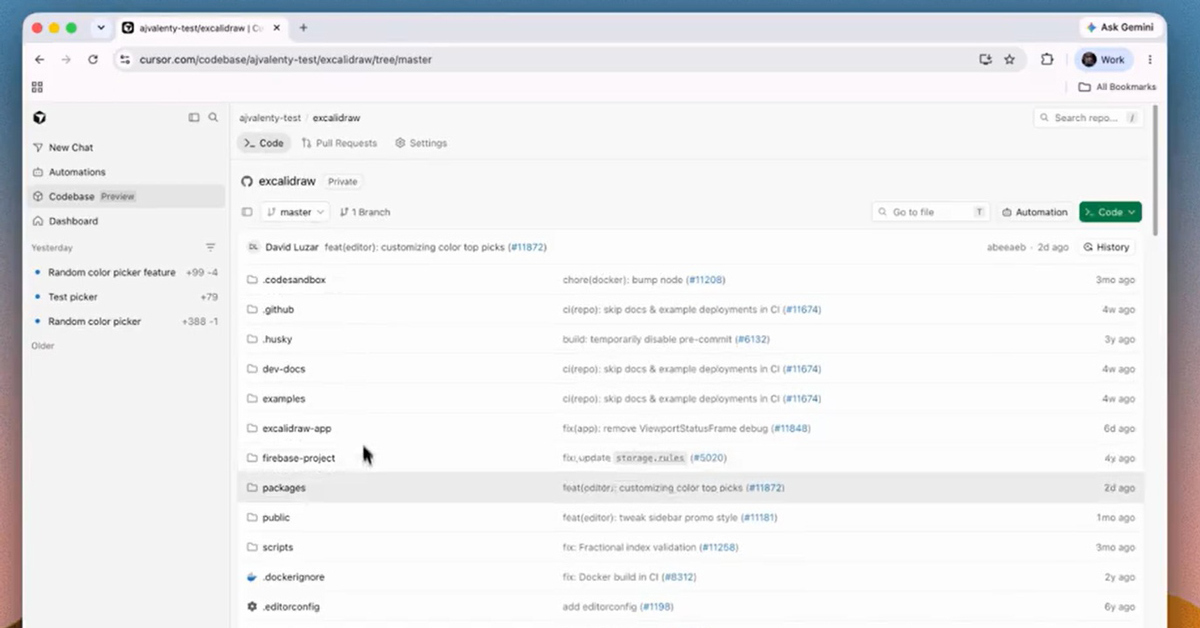
Task: Open the All Bookmarks folder
Action: (x=1117, y=87)
